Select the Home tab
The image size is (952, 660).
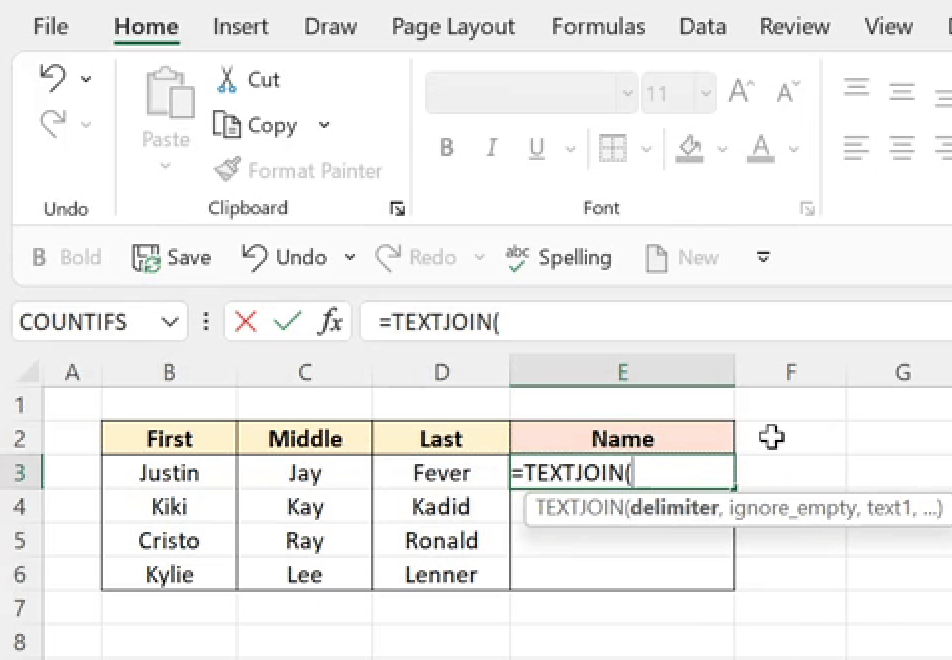click(x=146, y=27)
